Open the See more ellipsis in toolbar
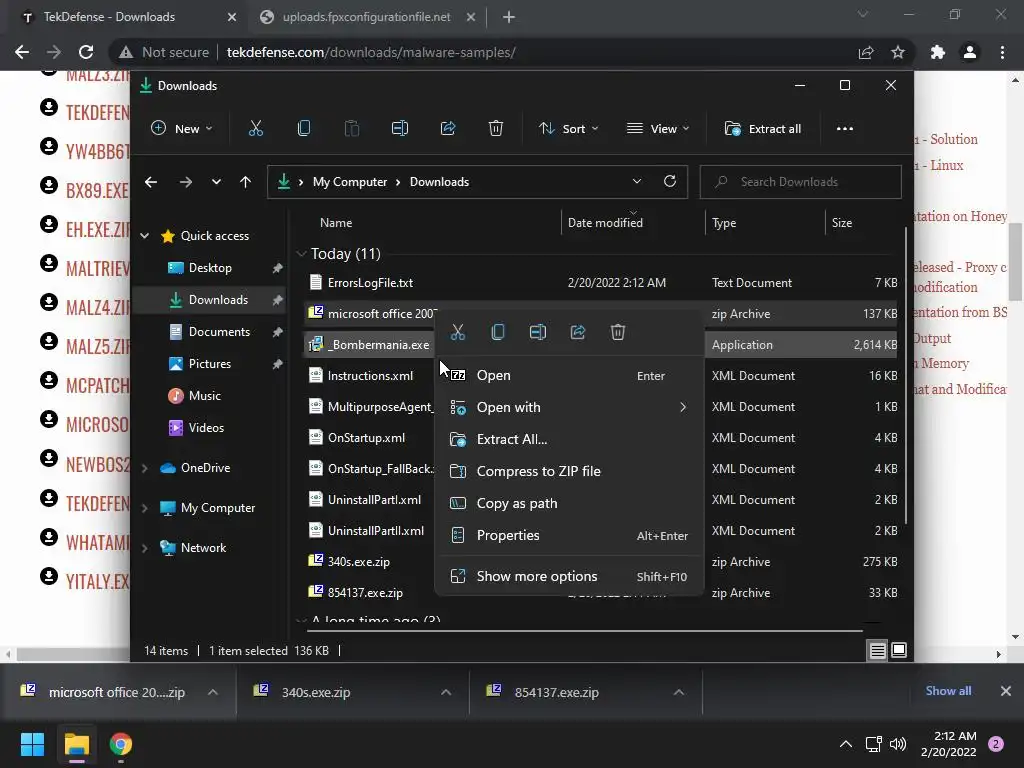Viewport: 1024px width, 768px height. pos(844,129)
